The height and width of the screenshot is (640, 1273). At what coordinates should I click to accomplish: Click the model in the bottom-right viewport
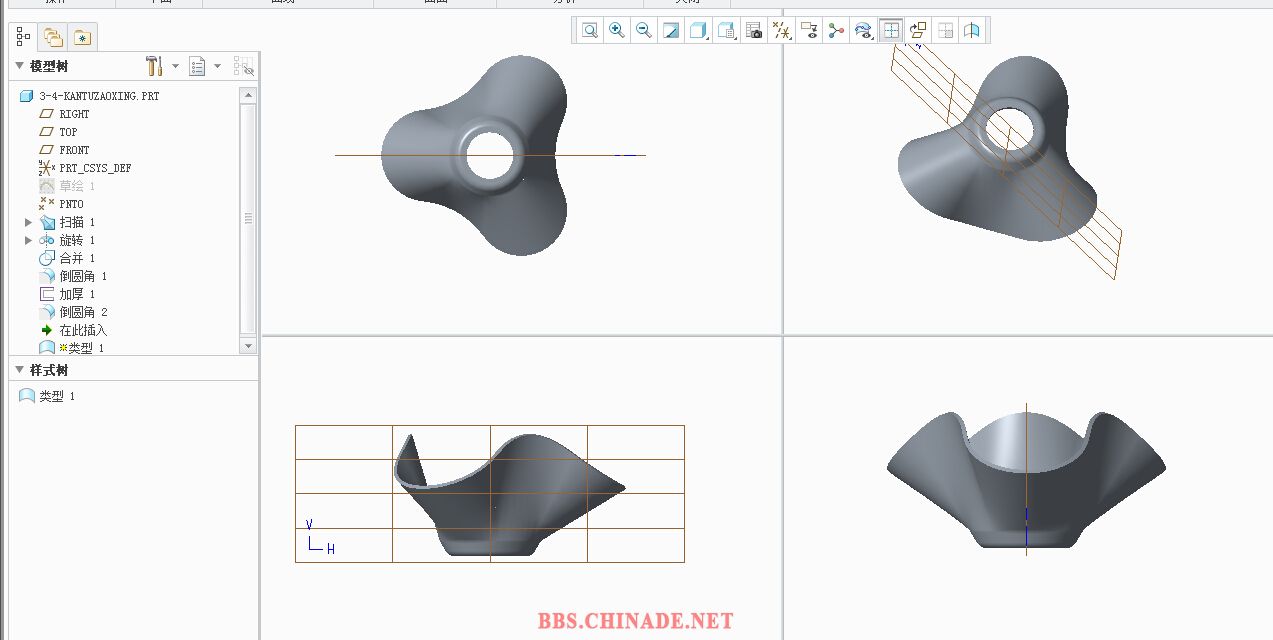[x=1027, y=478]
